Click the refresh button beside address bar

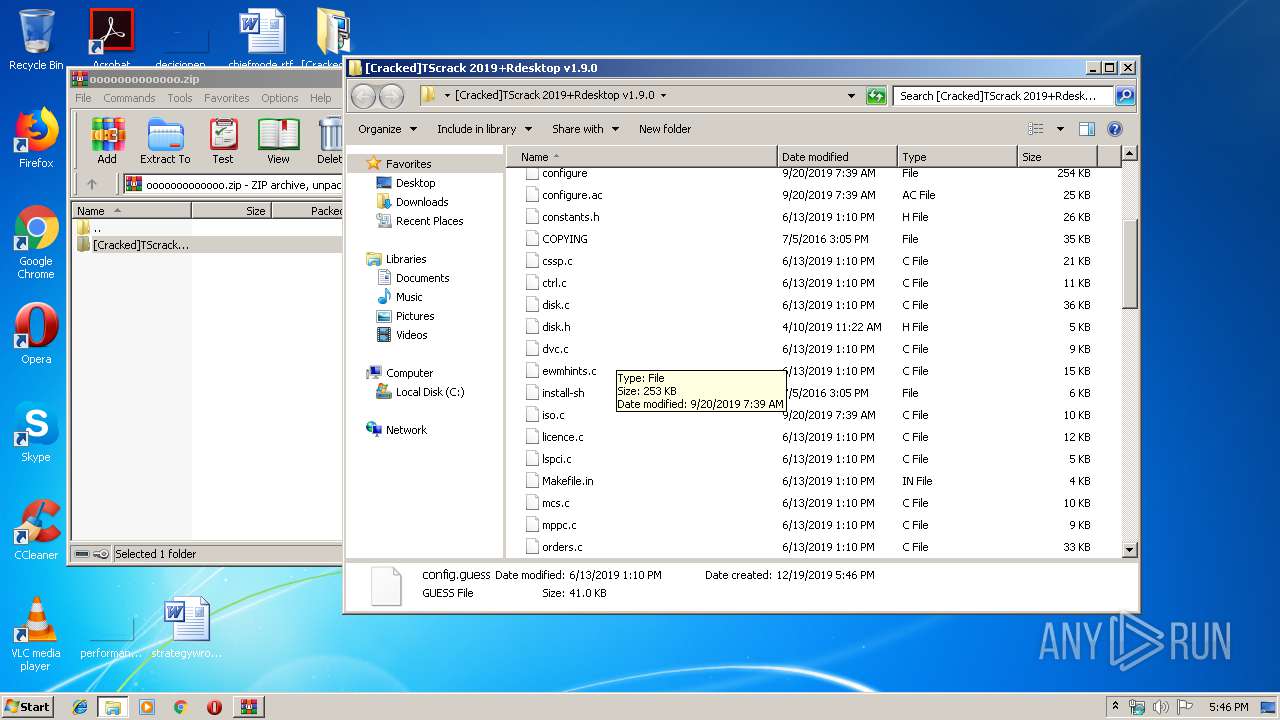(876, 96)
